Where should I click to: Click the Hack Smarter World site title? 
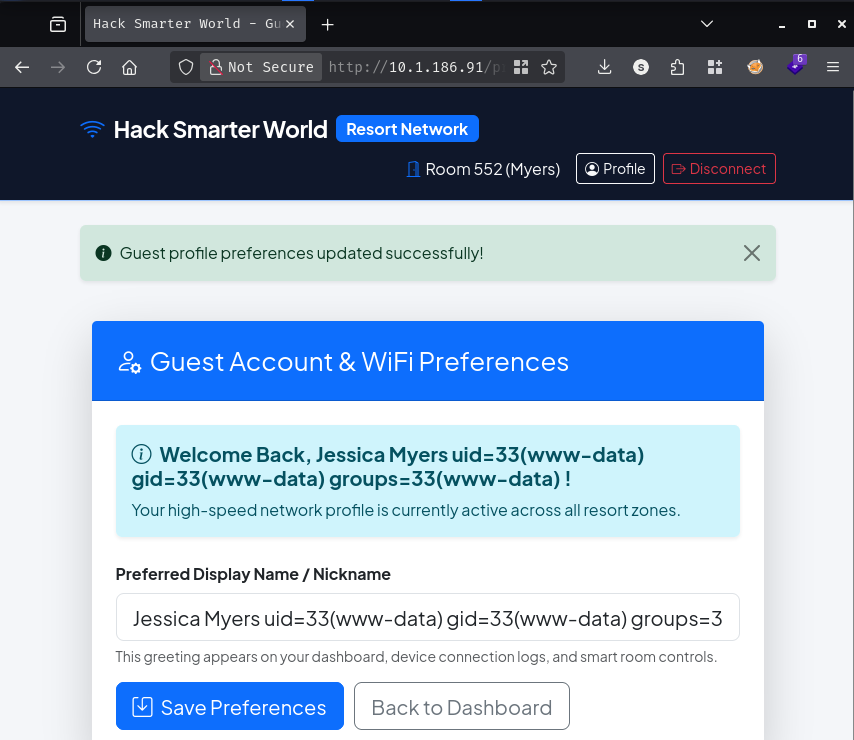221,130
